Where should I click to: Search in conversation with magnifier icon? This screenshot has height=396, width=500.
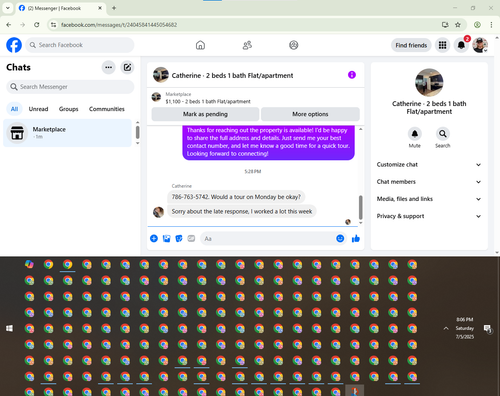point(443,134)
